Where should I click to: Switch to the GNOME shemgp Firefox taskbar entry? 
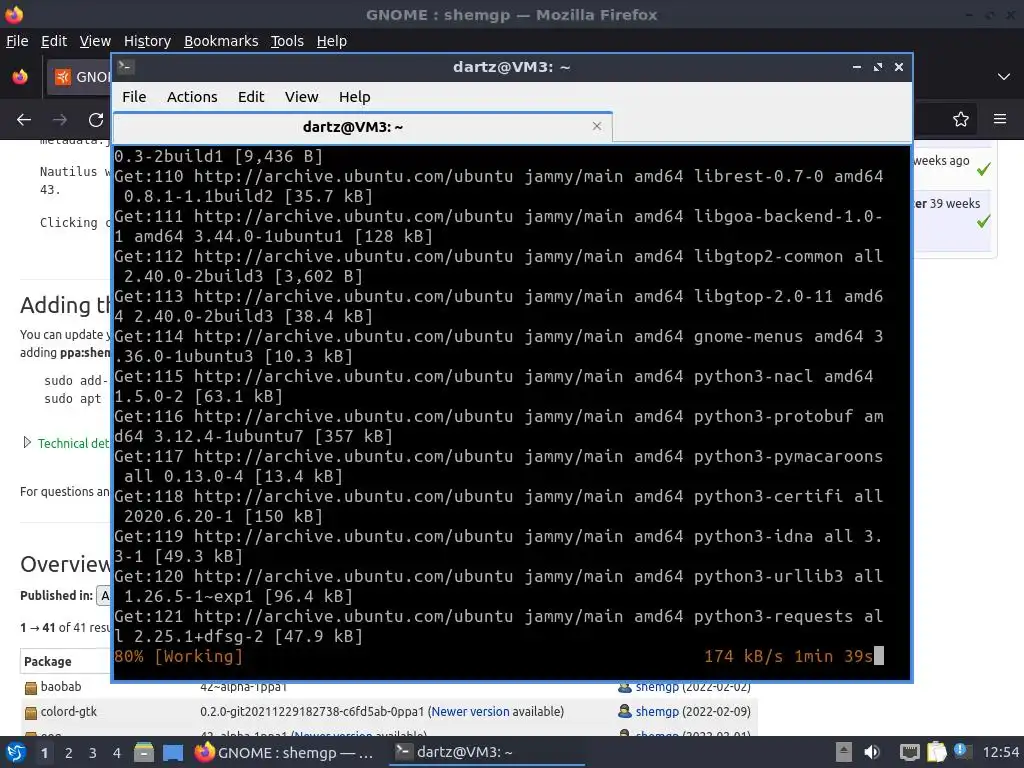pyautogui.click(x=284, y=753)
